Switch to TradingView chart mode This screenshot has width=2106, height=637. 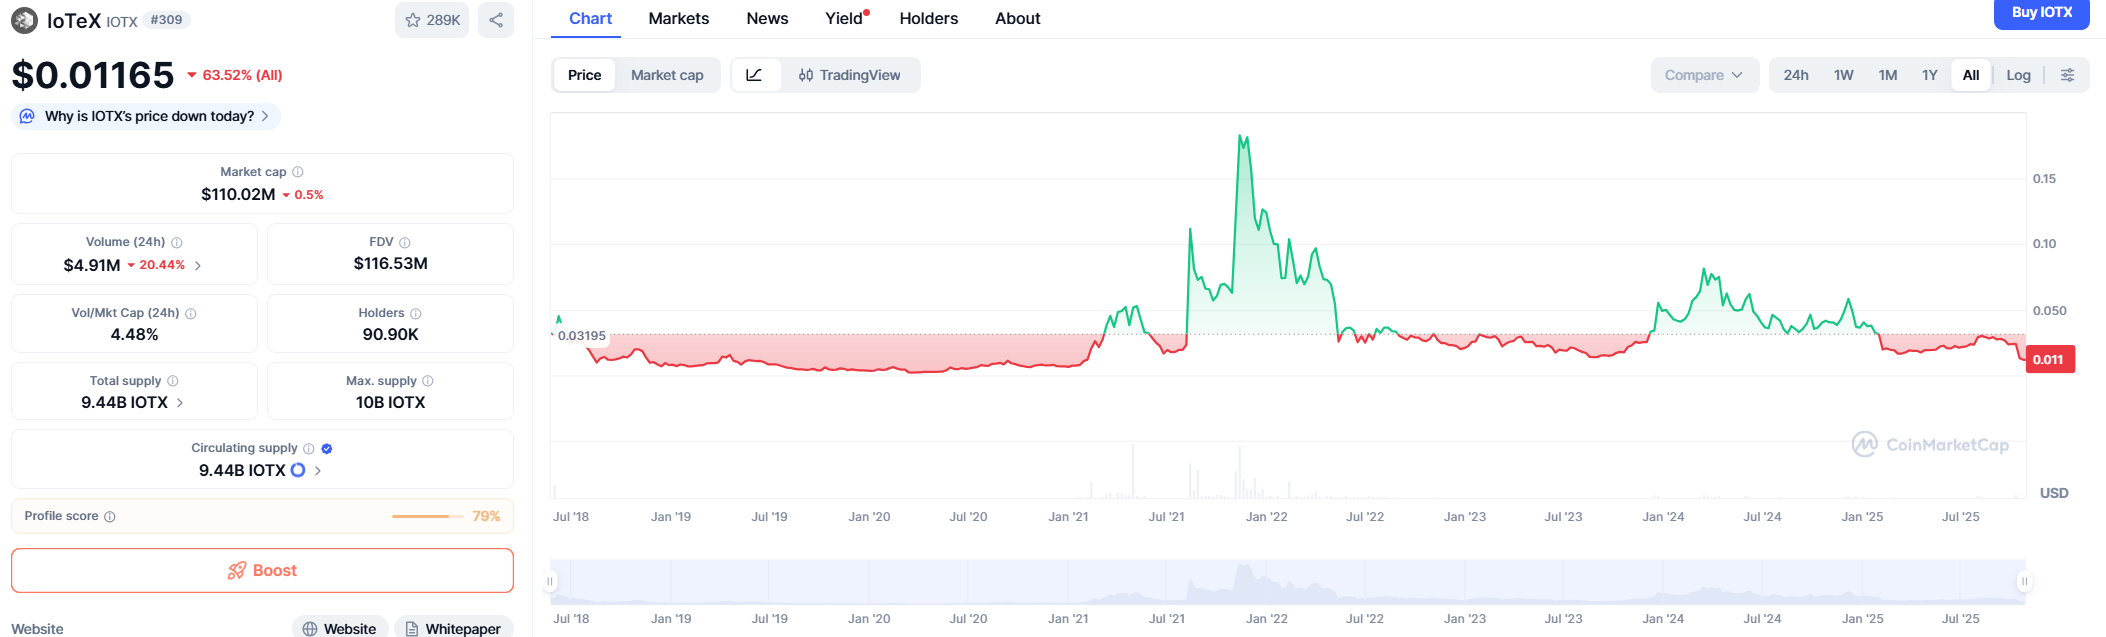click(x=849, y=75)
